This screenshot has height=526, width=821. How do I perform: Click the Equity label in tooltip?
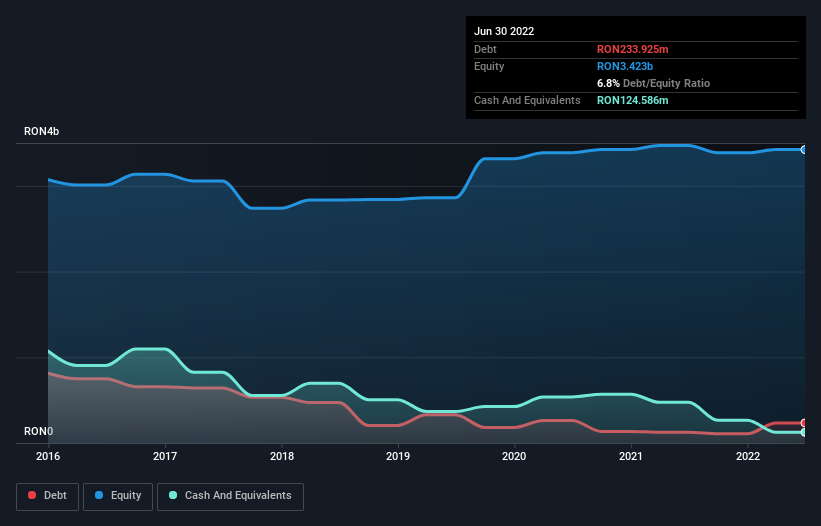(x=489, y=66)
